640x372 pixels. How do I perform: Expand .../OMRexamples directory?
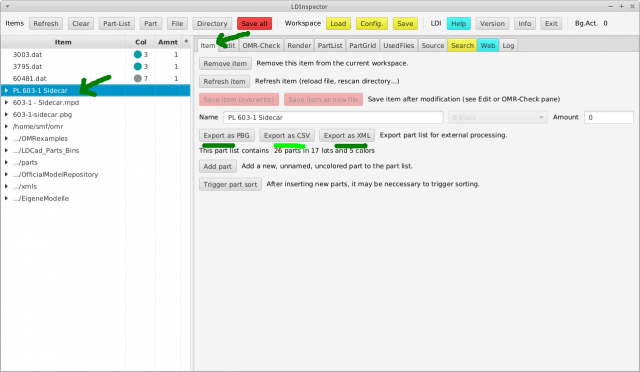coord(6,138)
